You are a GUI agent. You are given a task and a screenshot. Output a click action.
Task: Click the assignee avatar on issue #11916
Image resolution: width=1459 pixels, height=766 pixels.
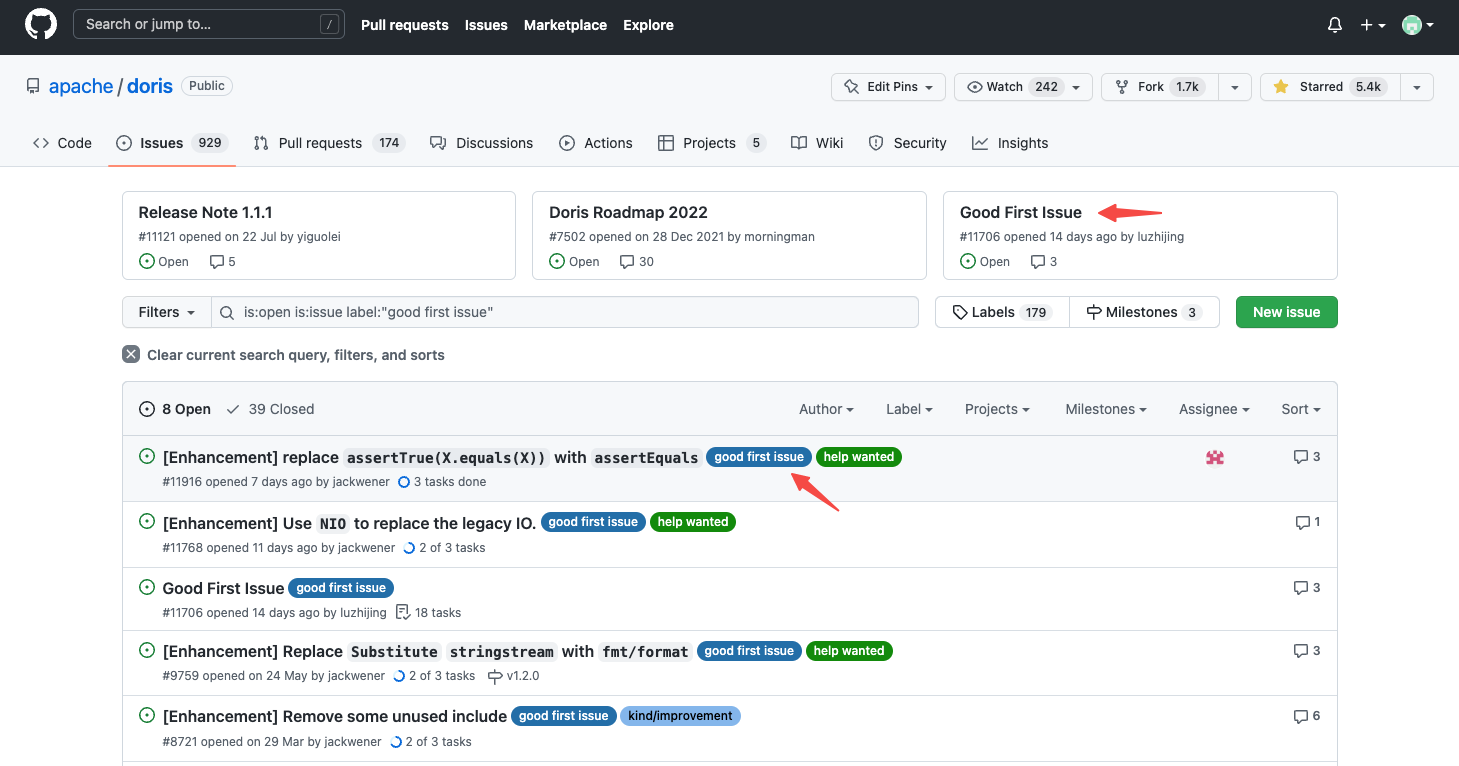[x=1215, y=457]
